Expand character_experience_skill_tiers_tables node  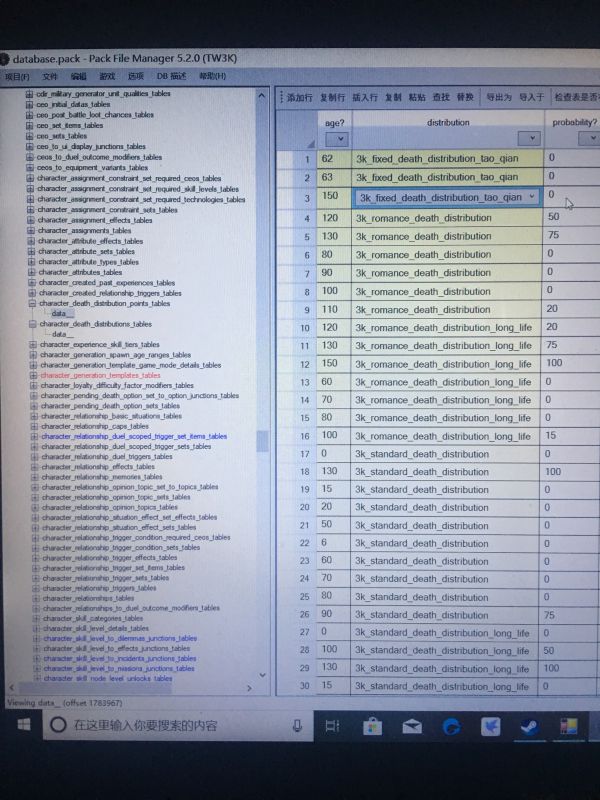(x=32, y=344)
